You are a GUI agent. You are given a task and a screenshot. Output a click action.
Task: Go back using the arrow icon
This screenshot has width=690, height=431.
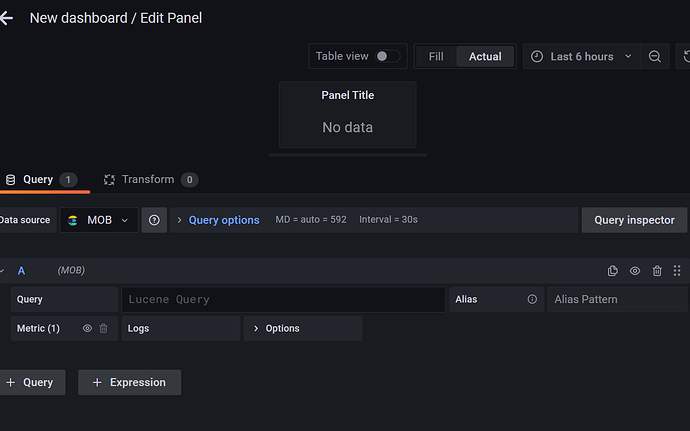point(6,18)
